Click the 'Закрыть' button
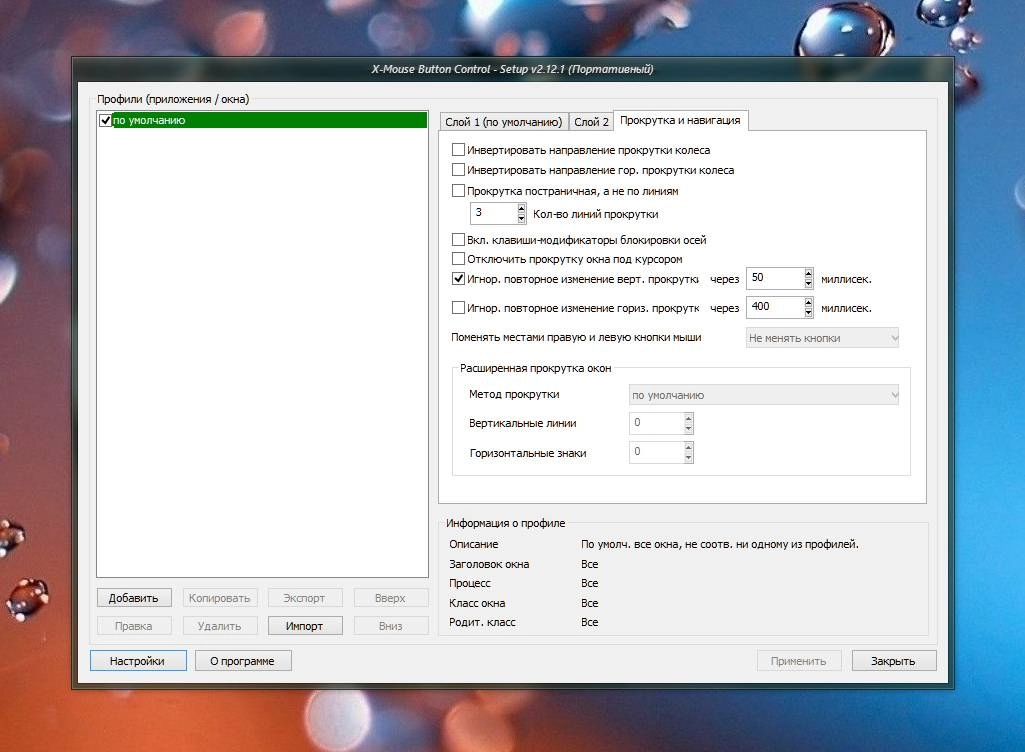The image size is (1025, 752). coord(894,660)
